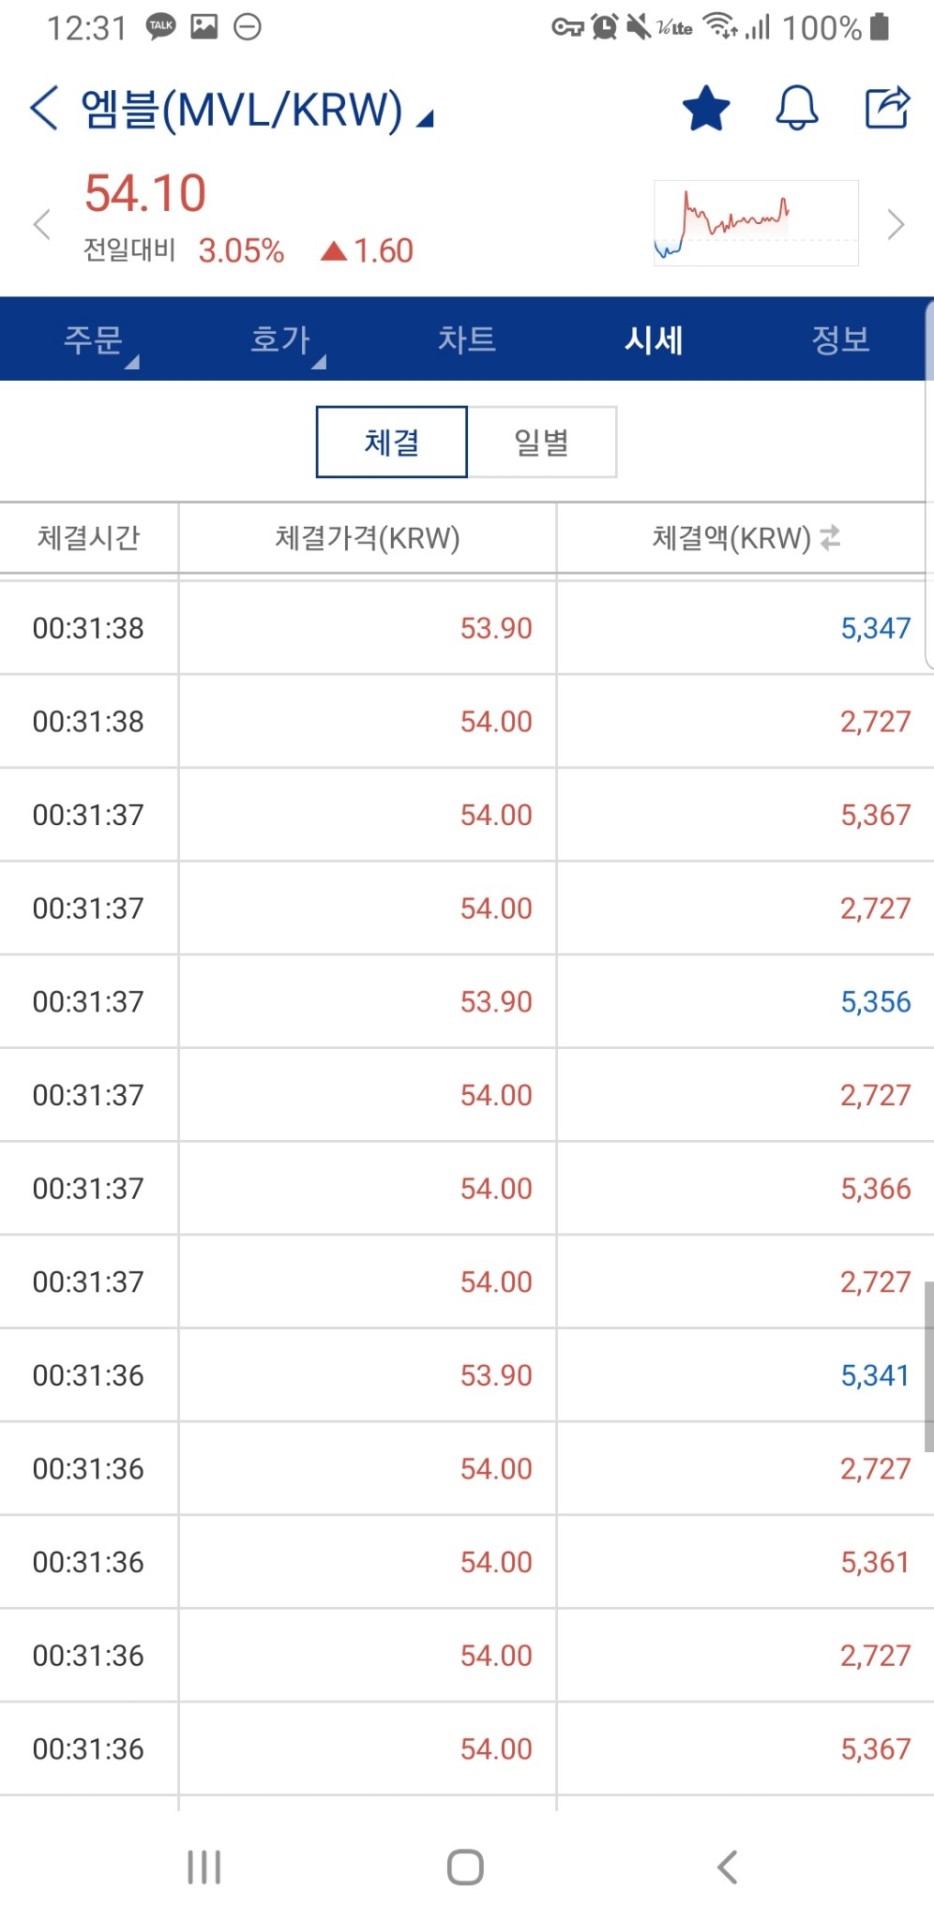Open the 호가 tab dropdown
934x1920 pixels.
point(285,340)
